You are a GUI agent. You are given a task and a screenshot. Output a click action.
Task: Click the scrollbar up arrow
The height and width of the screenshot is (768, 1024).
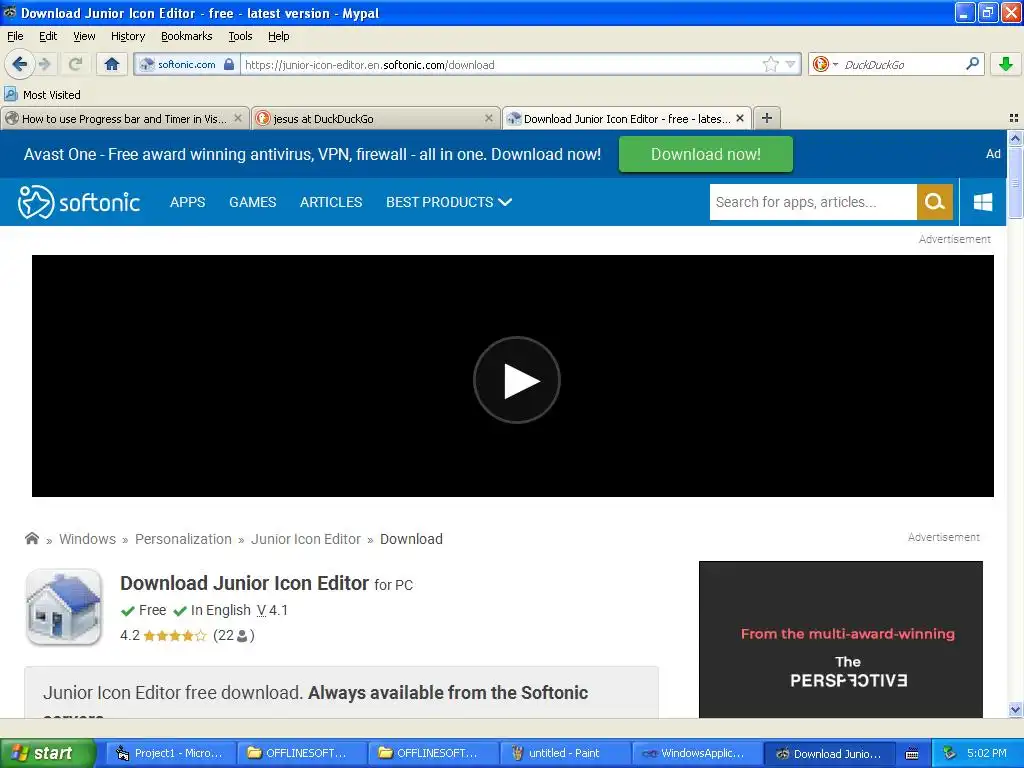(1015, 138)
